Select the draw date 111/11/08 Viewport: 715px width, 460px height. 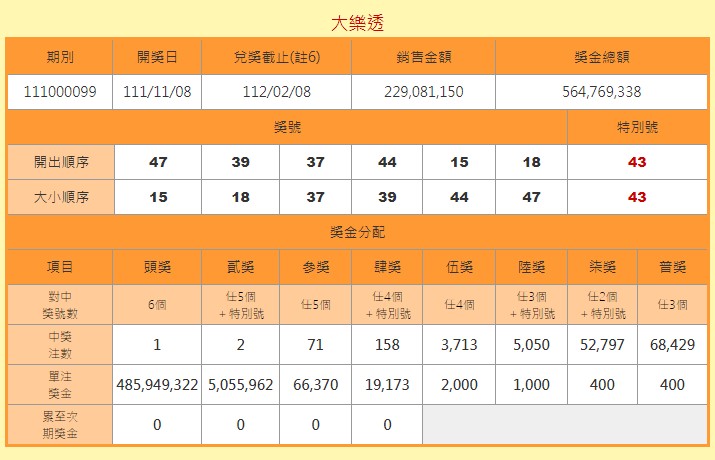[157, 92]
